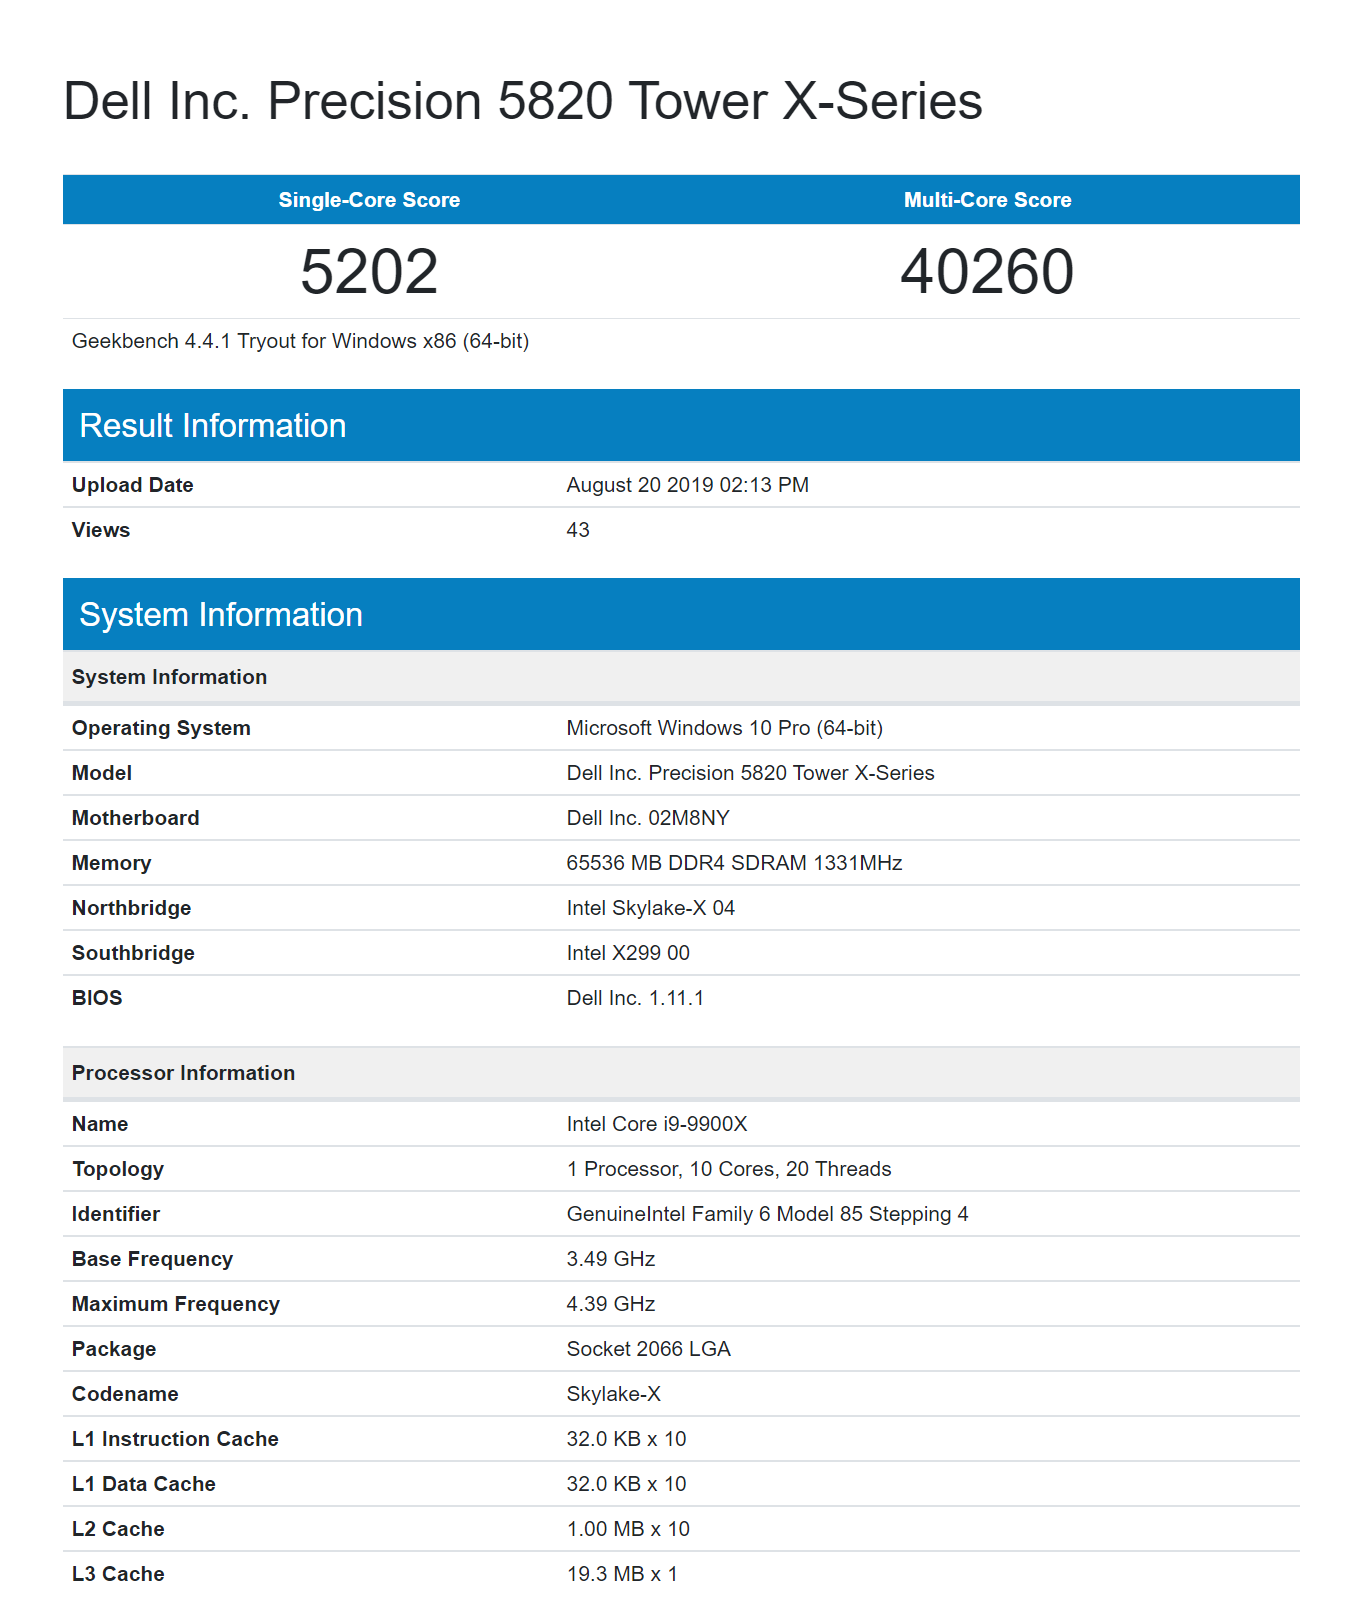Click the Multi-Core Score header
1355x1609 pixels.
tap(987, 200)
